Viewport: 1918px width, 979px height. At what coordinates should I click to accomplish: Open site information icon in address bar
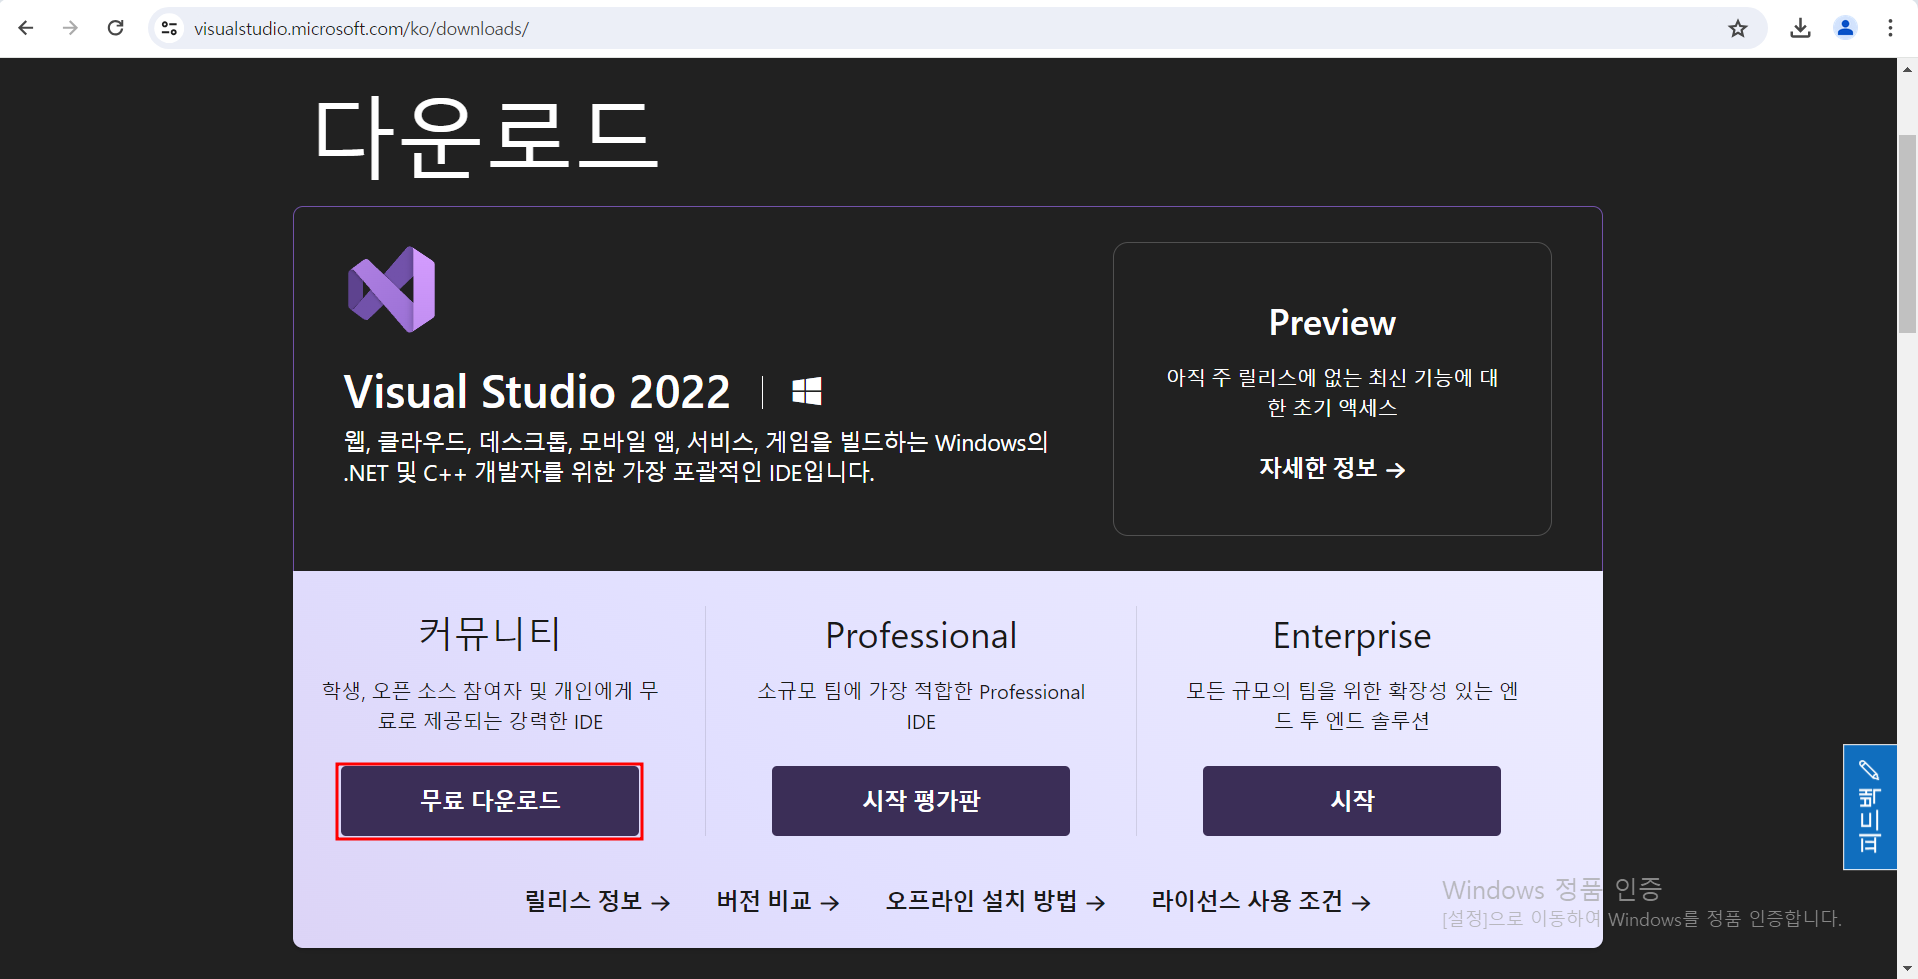[170, 28]
